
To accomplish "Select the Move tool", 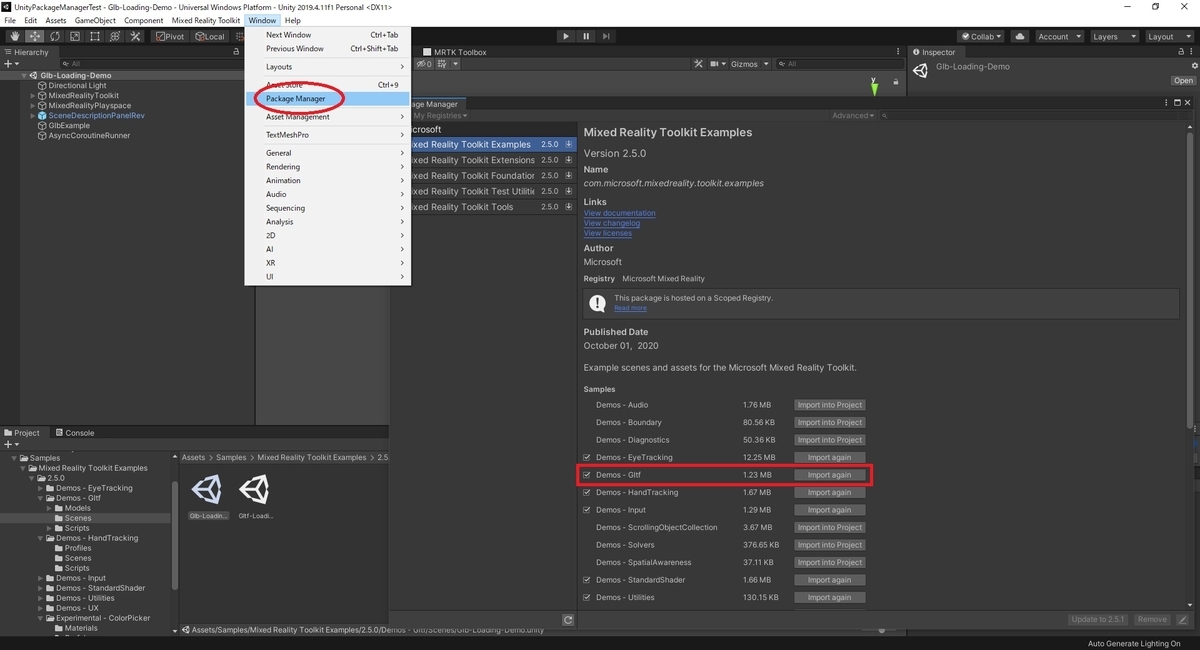I will click(x=34, y=36).
